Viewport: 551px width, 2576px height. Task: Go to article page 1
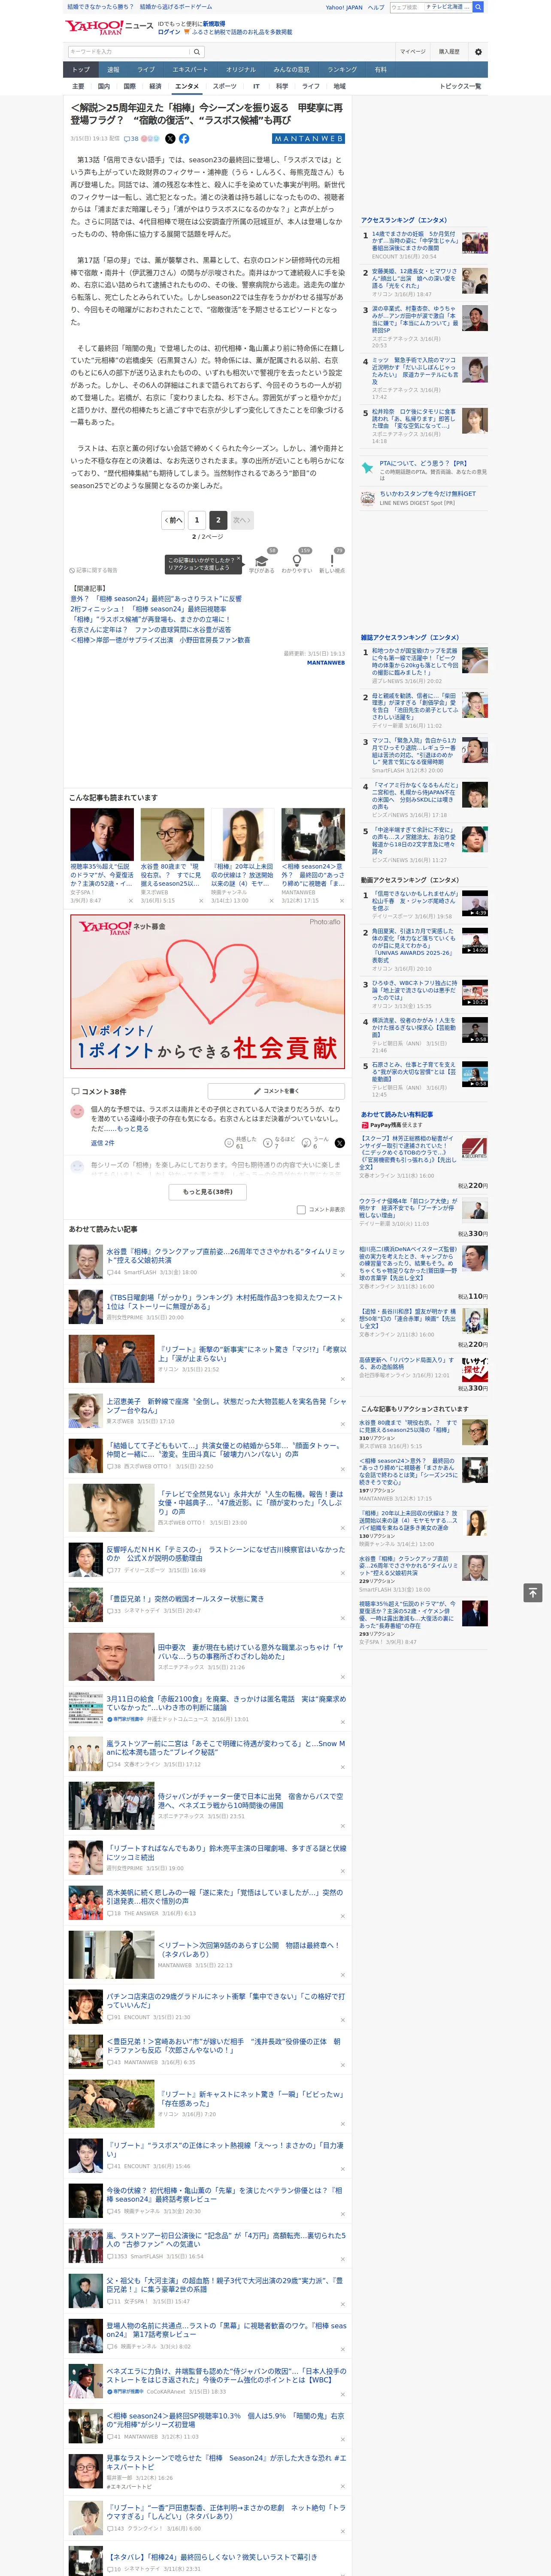tap(197, 520)
